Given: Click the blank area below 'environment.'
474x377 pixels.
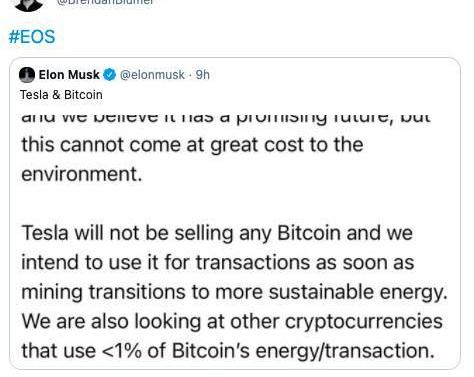Looking at the screenshot, I should [233, 203].
